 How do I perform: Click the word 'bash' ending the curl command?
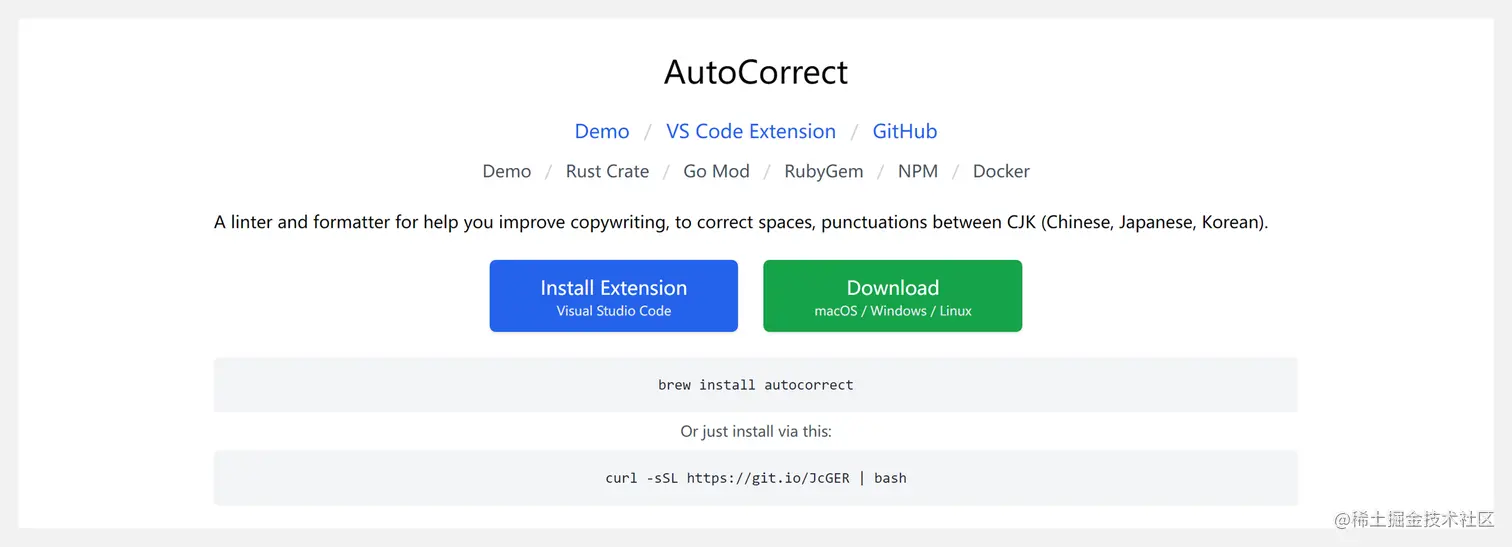tap(890, 478)
